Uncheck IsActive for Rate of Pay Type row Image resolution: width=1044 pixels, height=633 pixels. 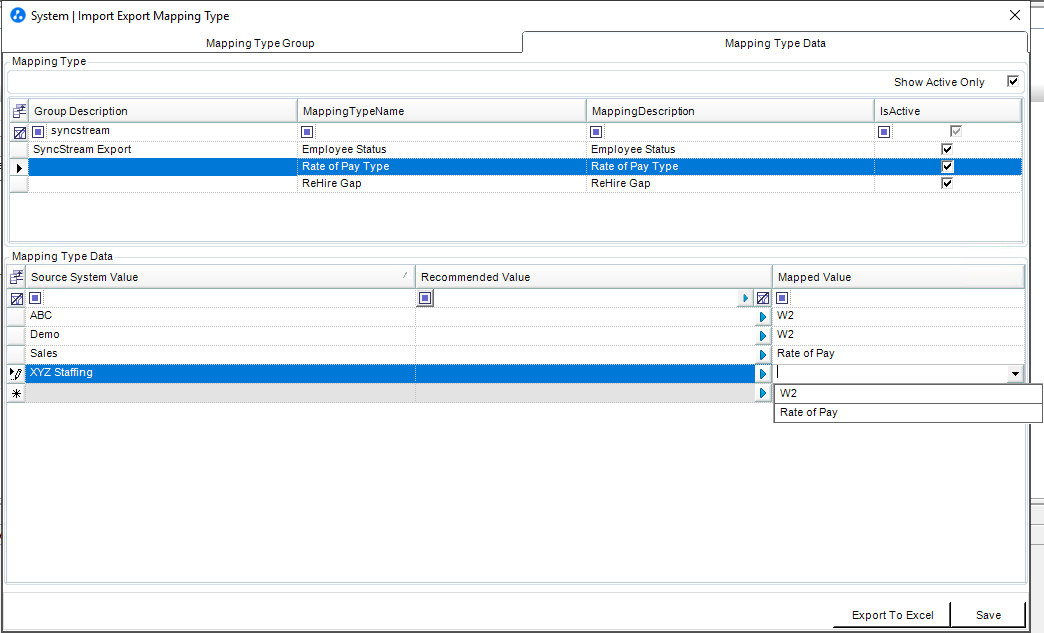pyautogui.click(x=947, y=166)
